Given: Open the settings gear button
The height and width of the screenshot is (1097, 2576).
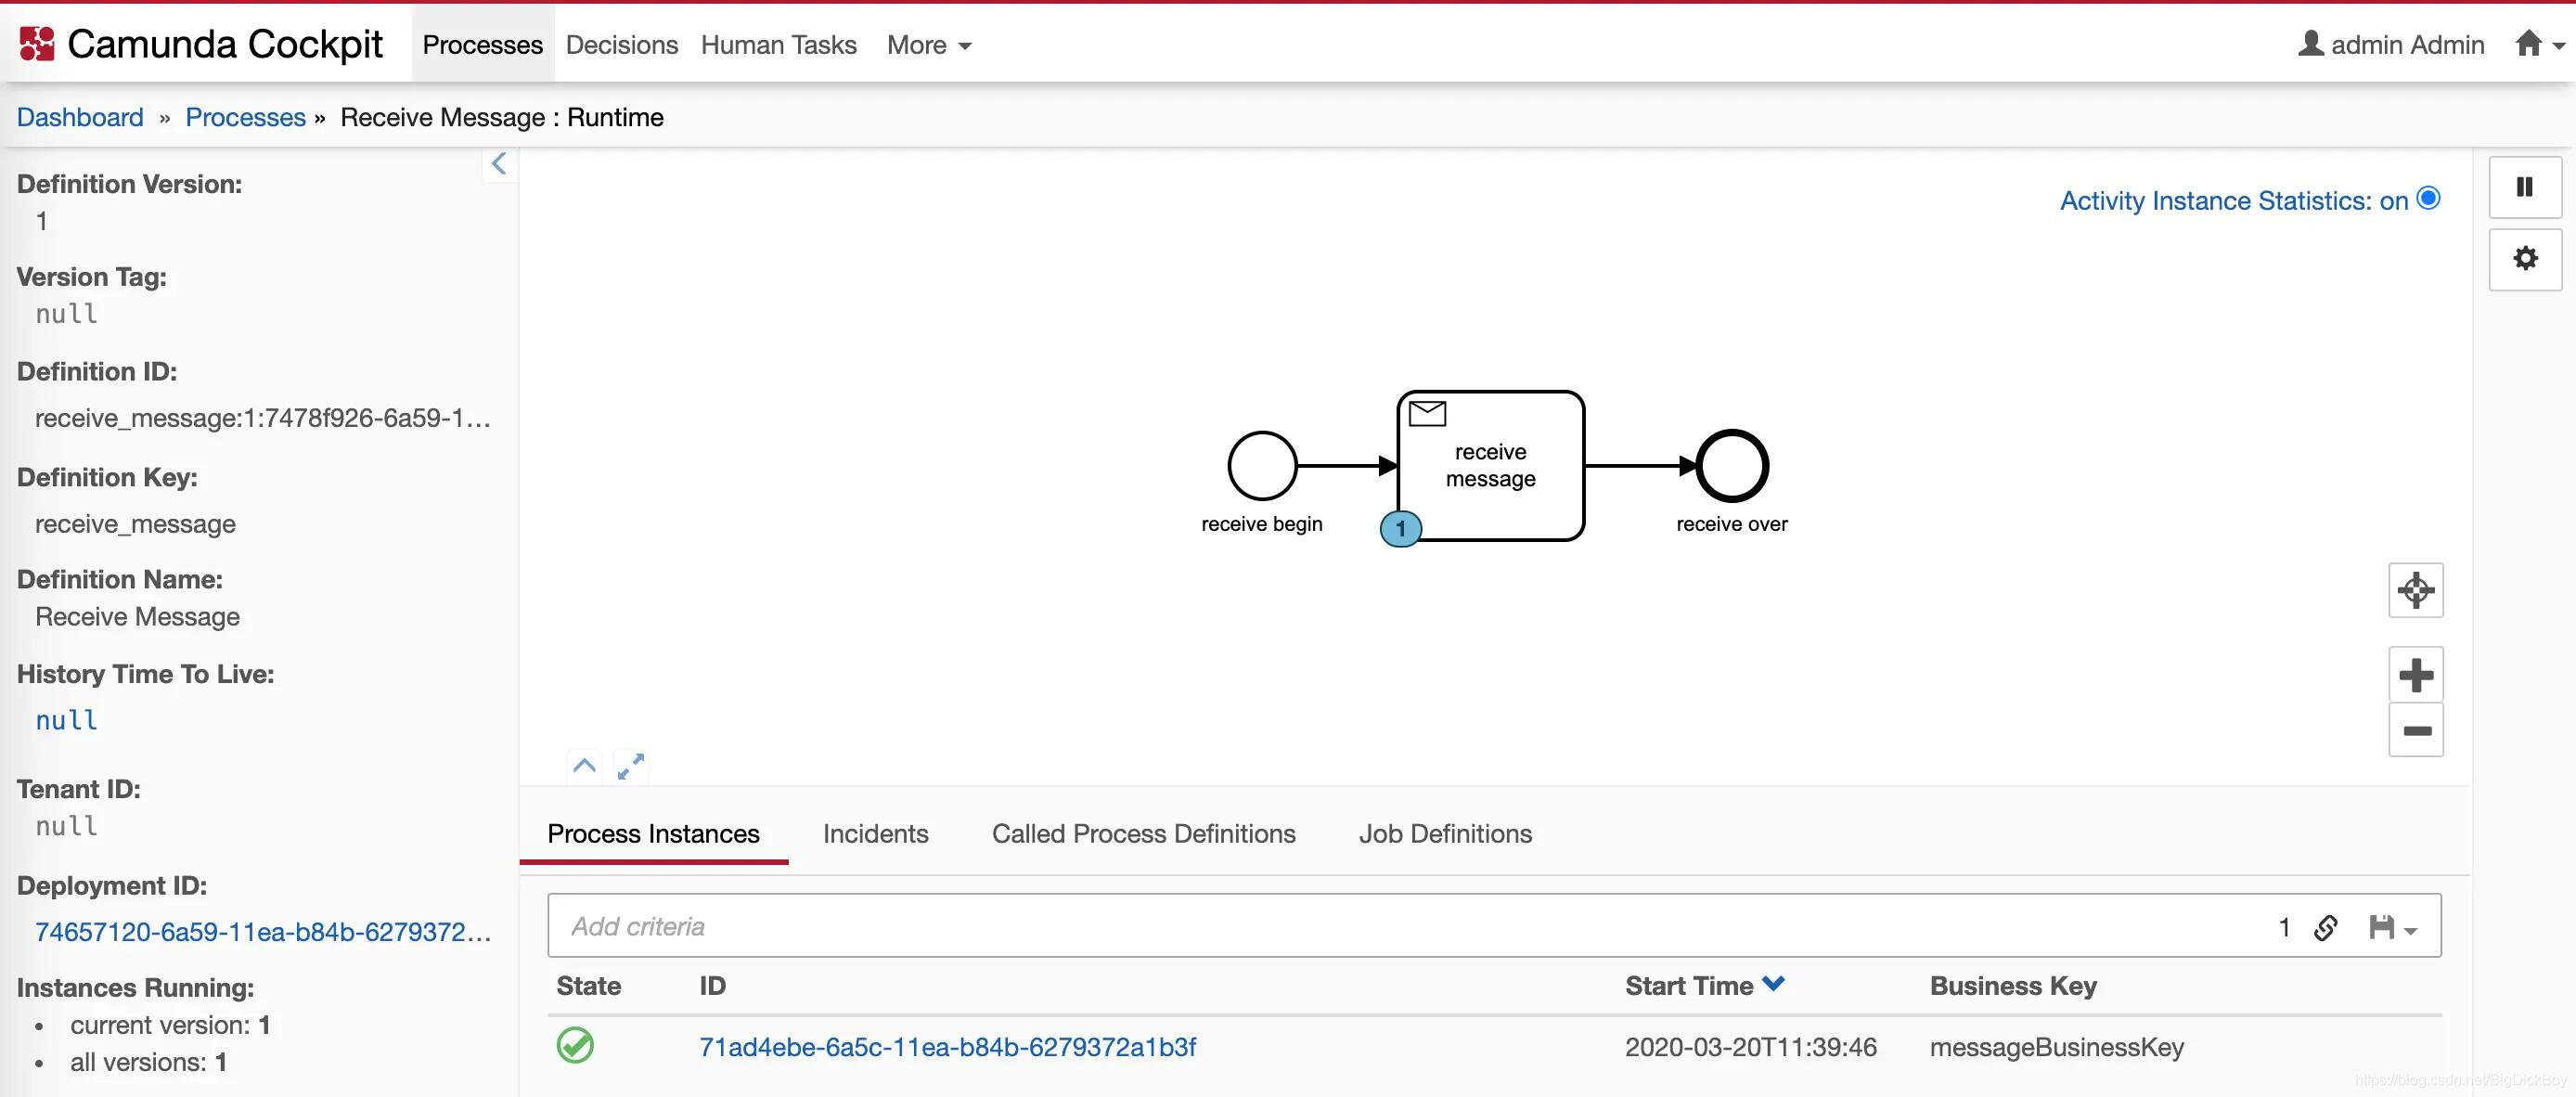Looking at the screenshot, I should (2524, 259).
